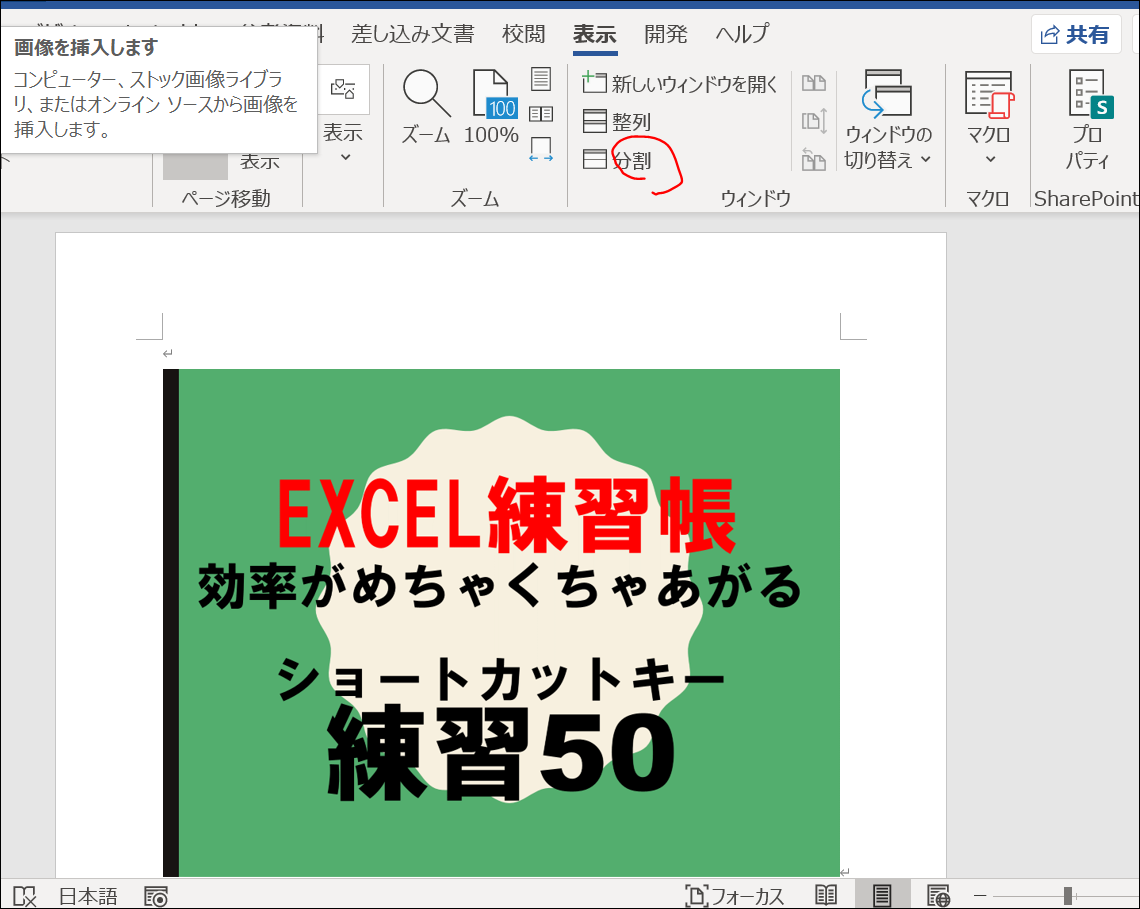Click the reset window position icon
Image resolution: width=1140 pixels, height=909 pixels.
[814, 159]
